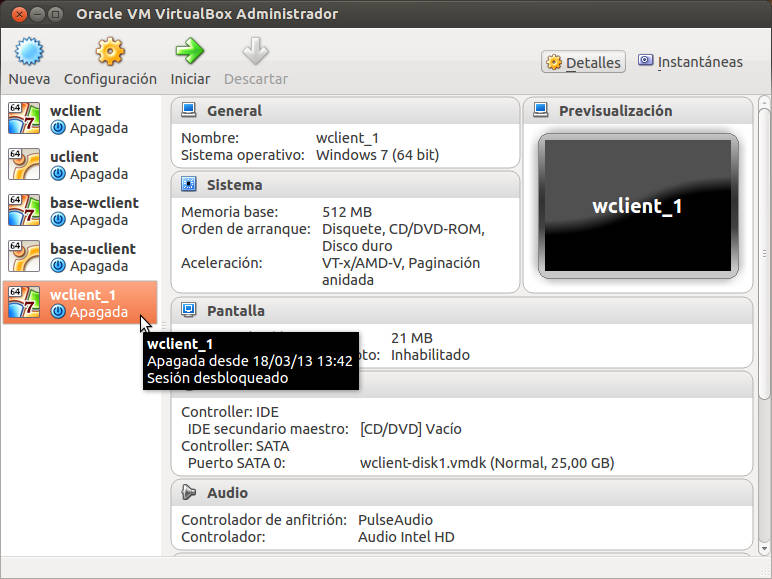Screen dimensions: 772x579
Task: Click the Descartar down-arrow icon
Action: 256,51
